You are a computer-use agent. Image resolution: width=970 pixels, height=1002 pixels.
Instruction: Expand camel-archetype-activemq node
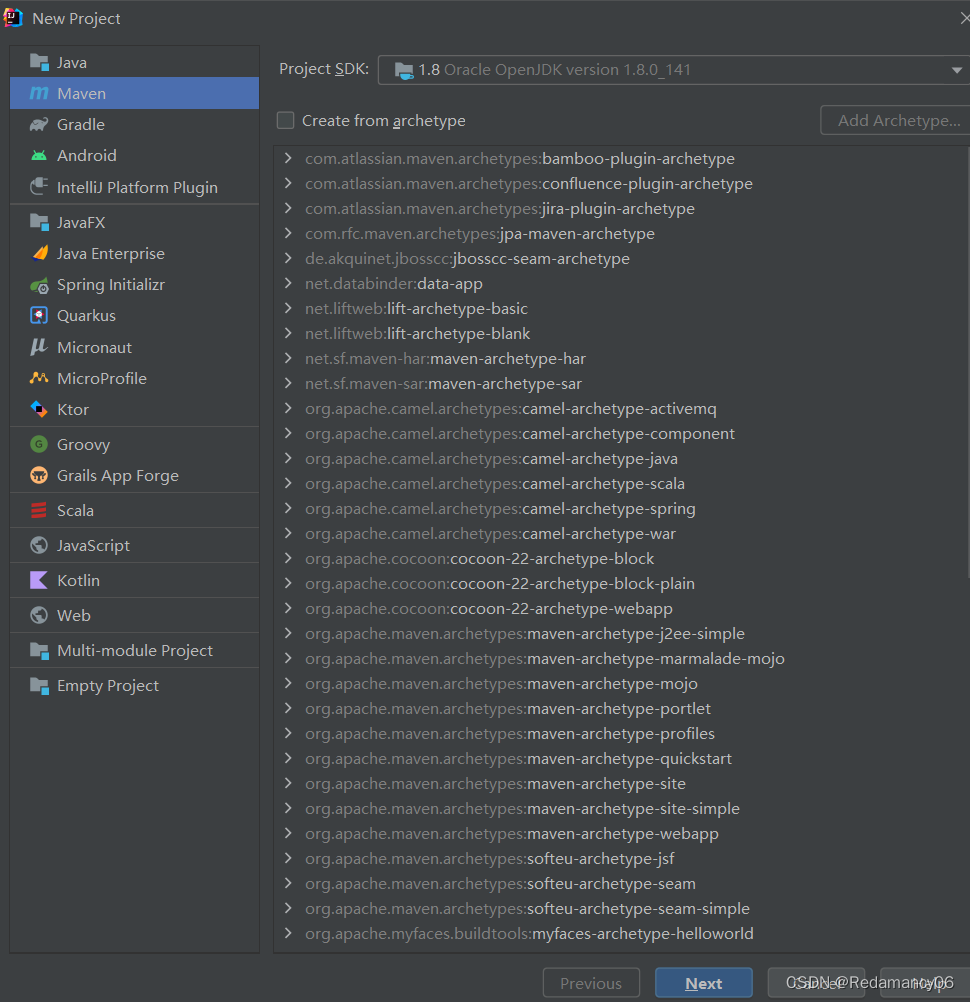288,408
